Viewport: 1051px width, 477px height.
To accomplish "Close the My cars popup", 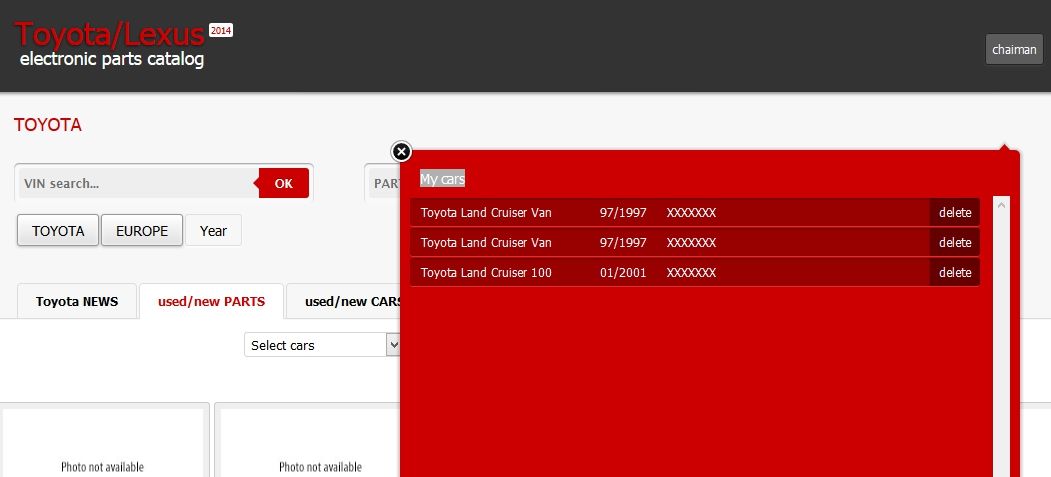I will 401,151.
